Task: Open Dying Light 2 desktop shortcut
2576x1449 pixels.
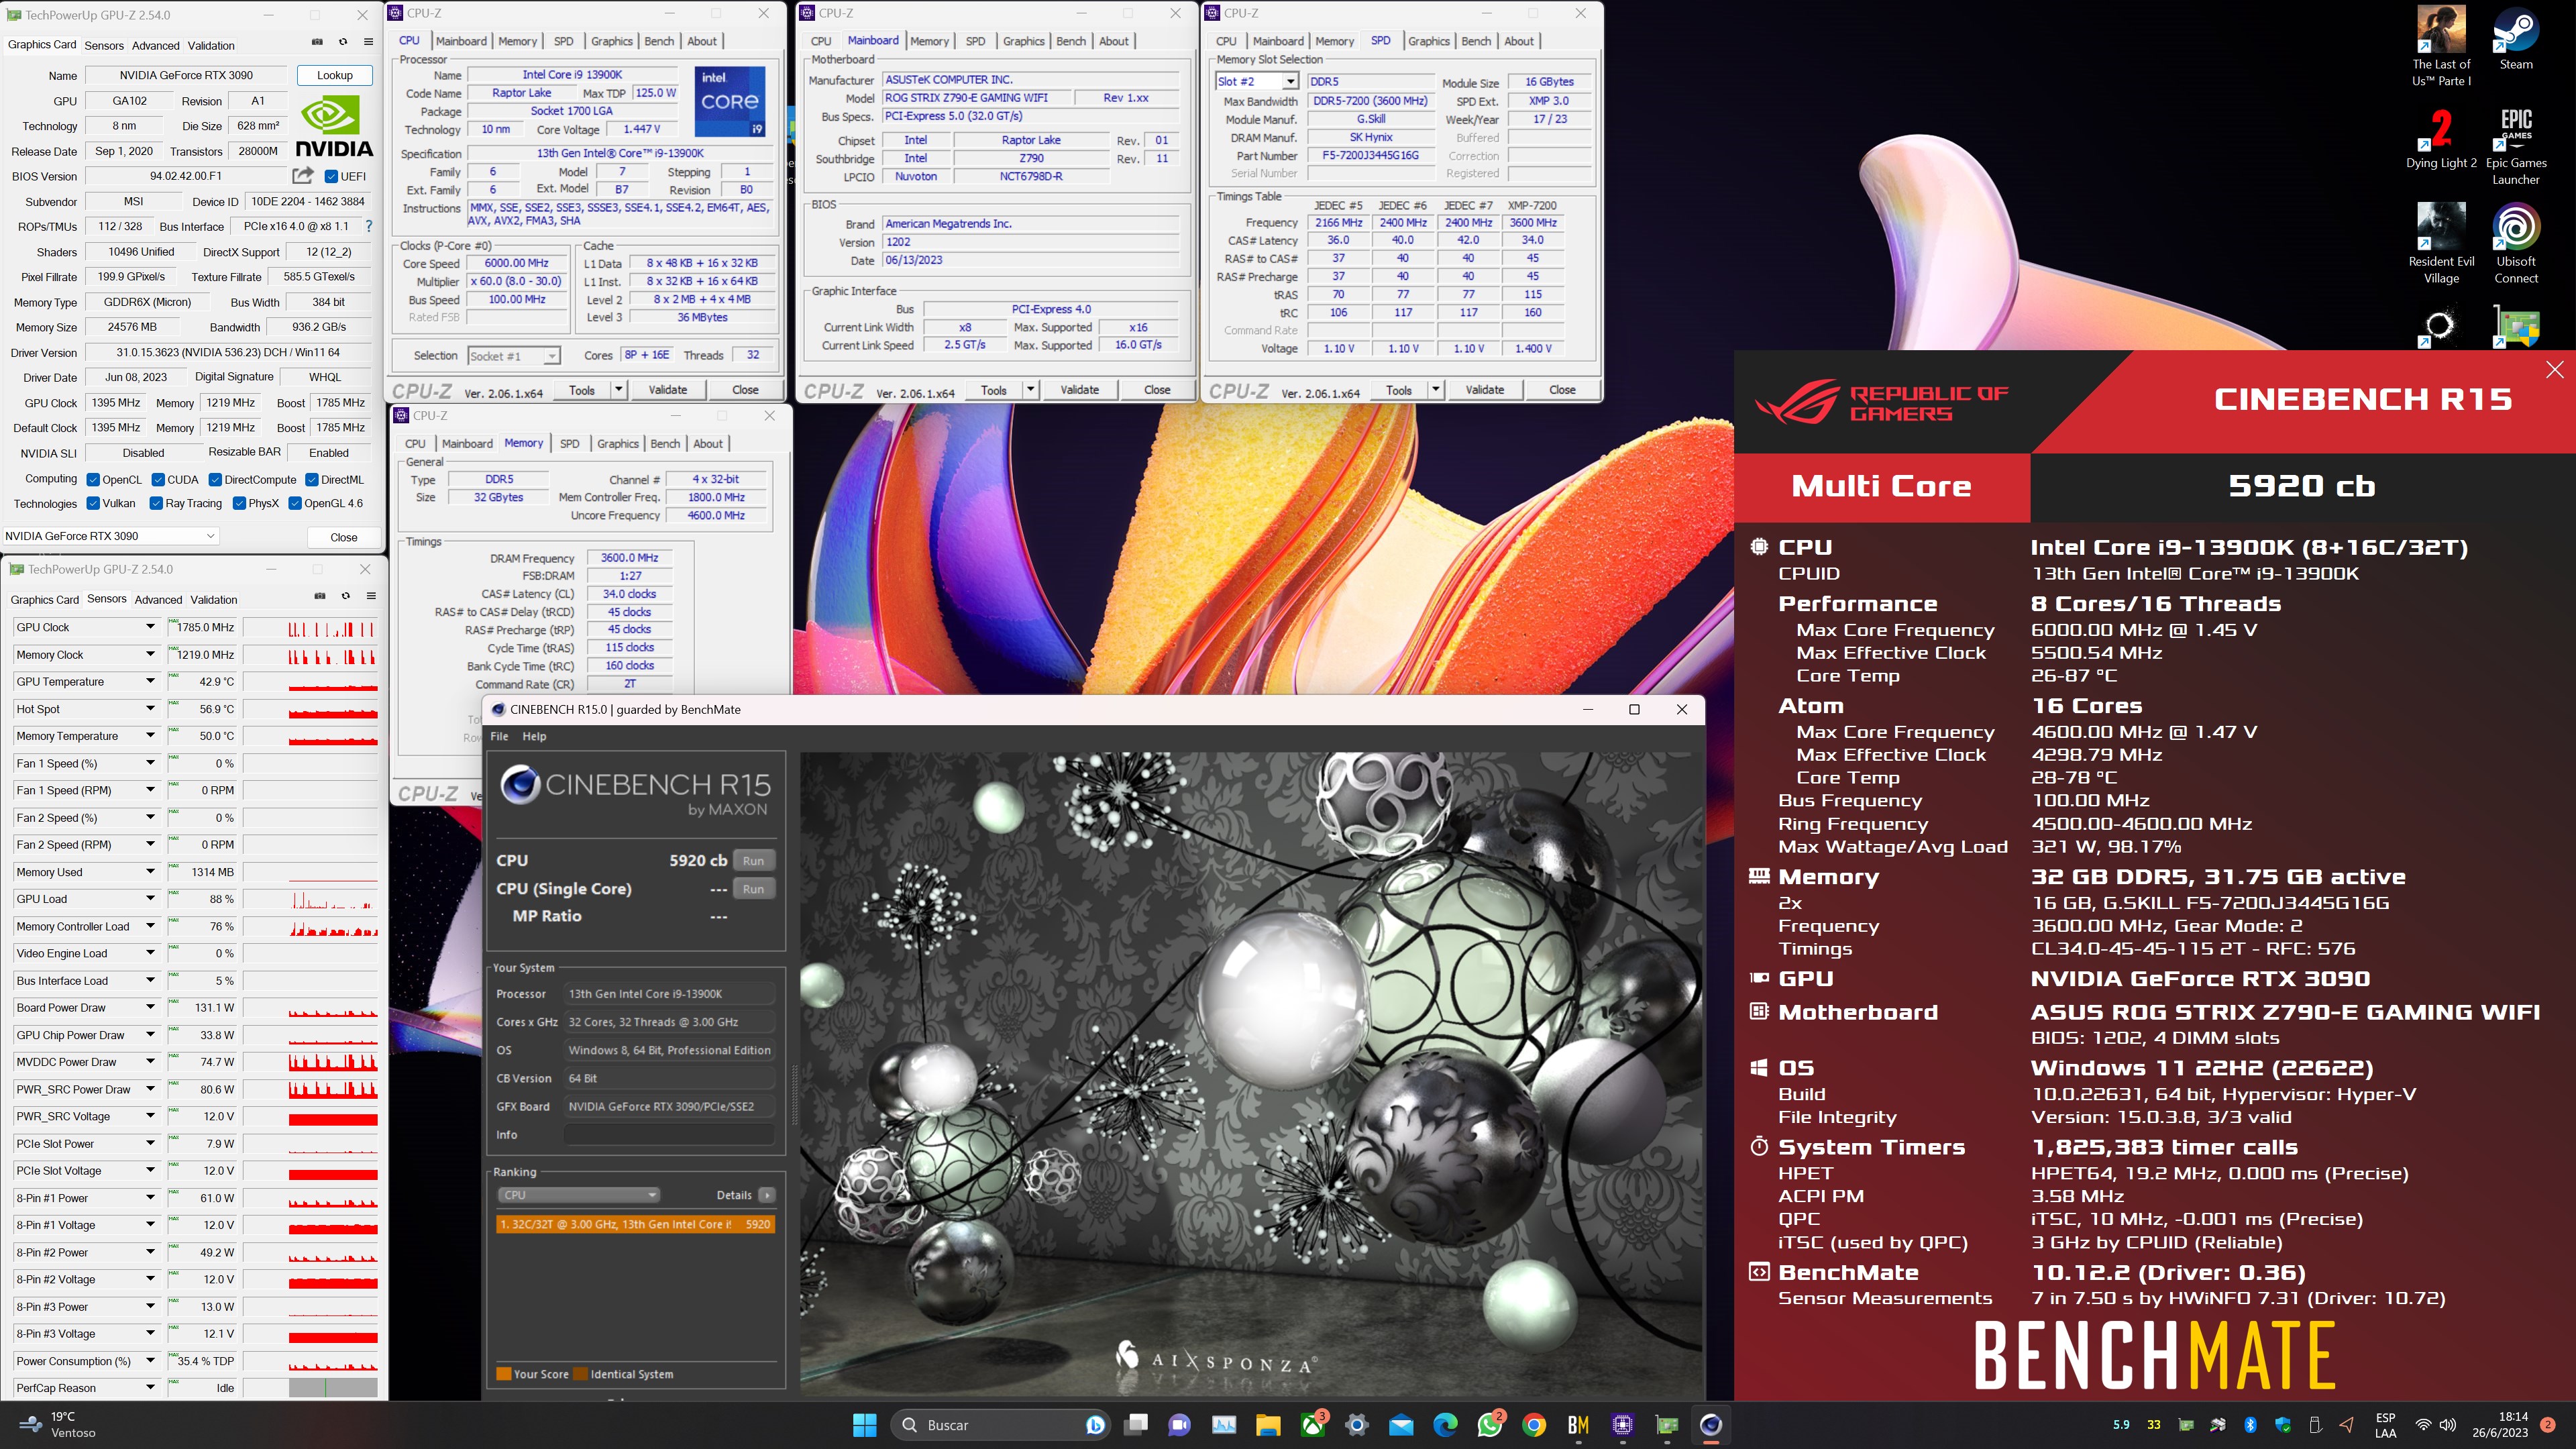Action: tap(2441, 138)
